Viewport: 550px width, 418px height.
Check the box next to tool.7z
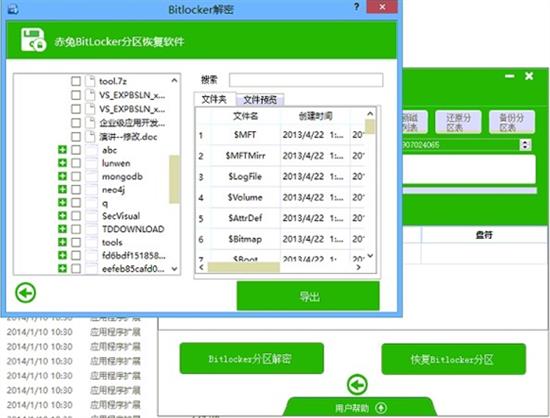point(76,81)
